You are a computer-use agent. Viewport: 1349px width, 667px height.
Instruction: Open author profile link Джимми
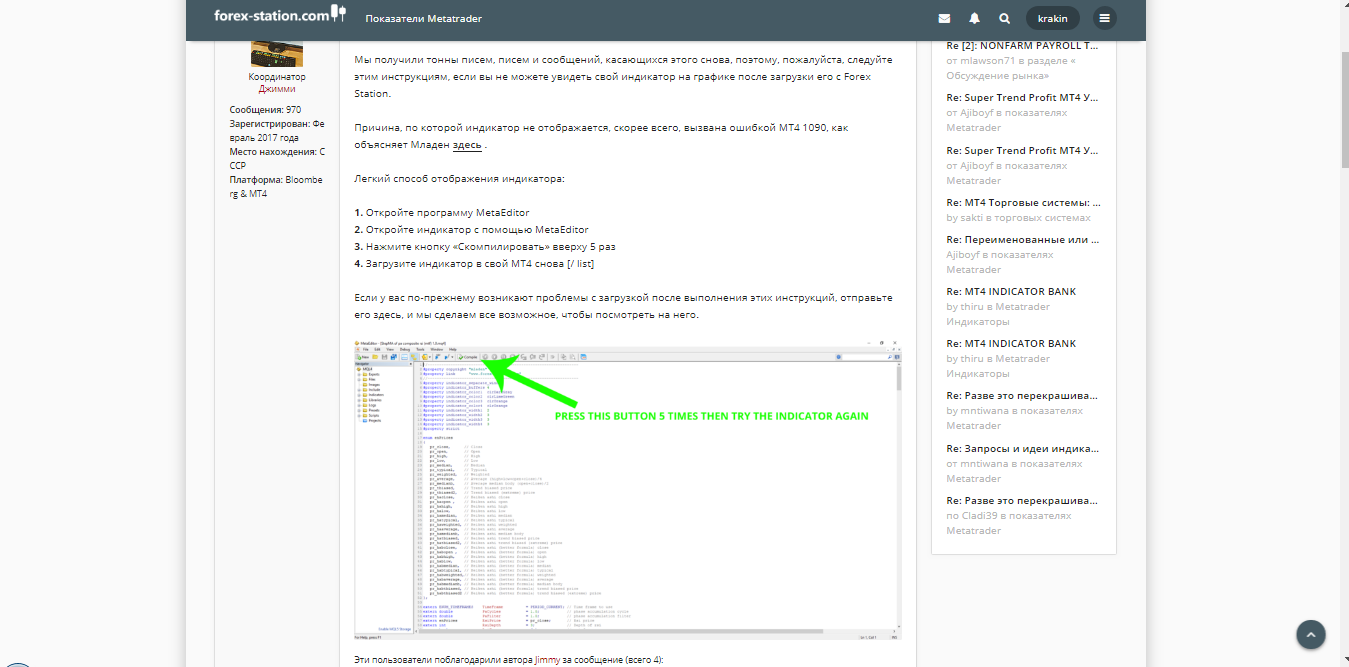click(x=277, y=89)
